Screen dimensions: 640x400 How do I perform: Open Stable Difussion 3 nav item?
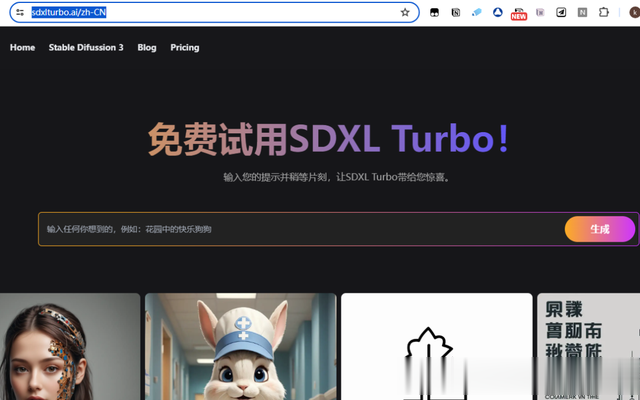coord(86,47)
